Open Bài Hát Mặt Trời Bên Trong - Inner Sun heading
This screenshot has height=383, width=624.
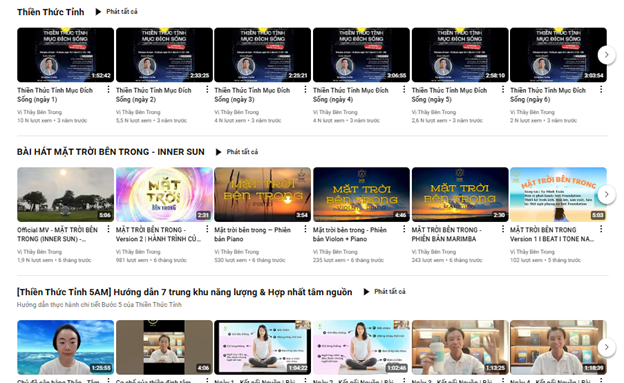click(111, 152)
